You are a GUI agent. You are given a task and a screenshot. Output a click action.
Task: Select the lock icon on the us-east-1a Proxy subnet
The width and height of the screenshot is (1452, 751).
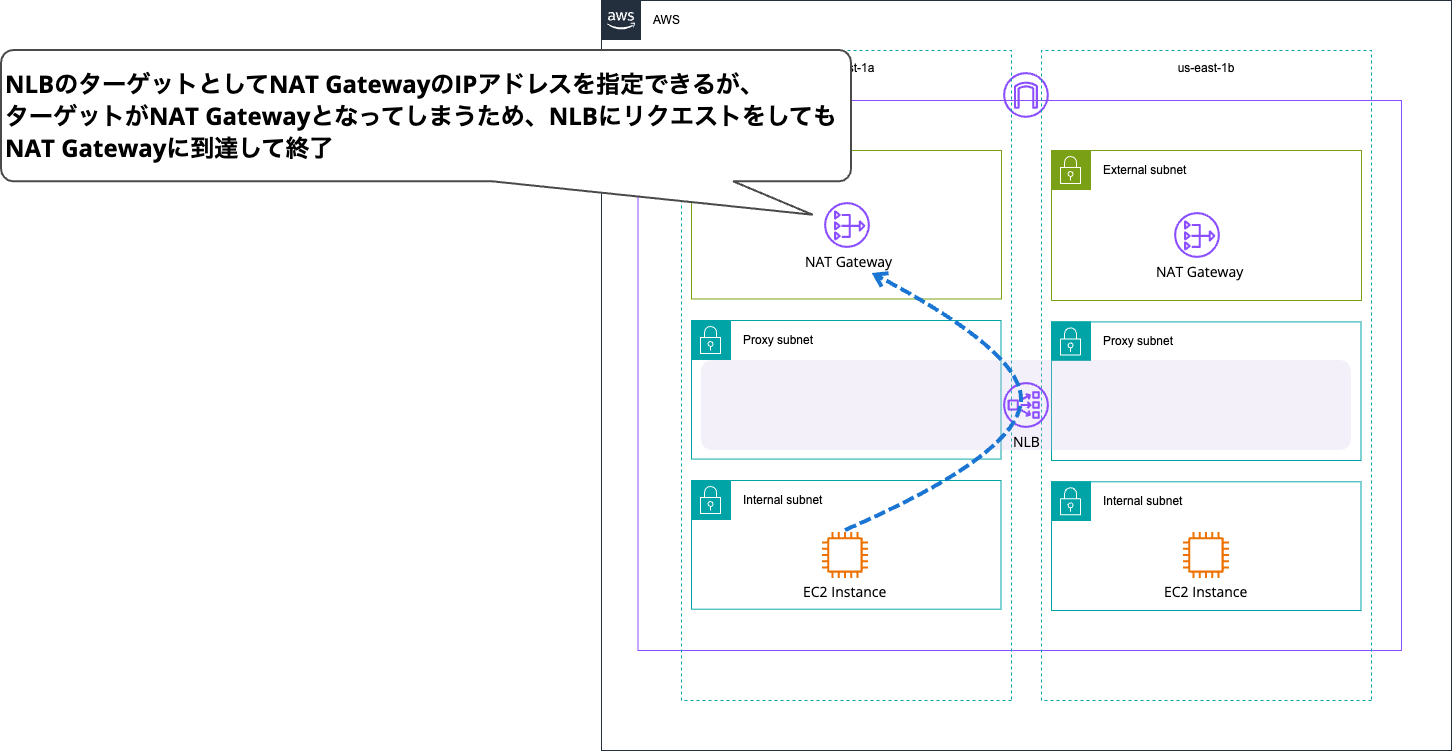[x=710, y=341]
